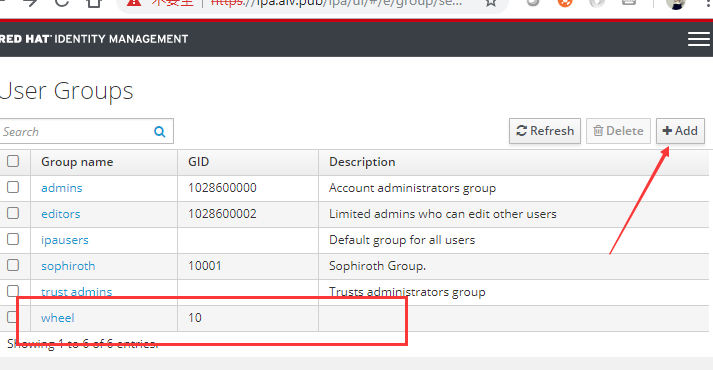Viewport: 713px width, 370px height.
Task: Open the browser profile avatar
Action: pyautogui.click(x=676, y=4)
